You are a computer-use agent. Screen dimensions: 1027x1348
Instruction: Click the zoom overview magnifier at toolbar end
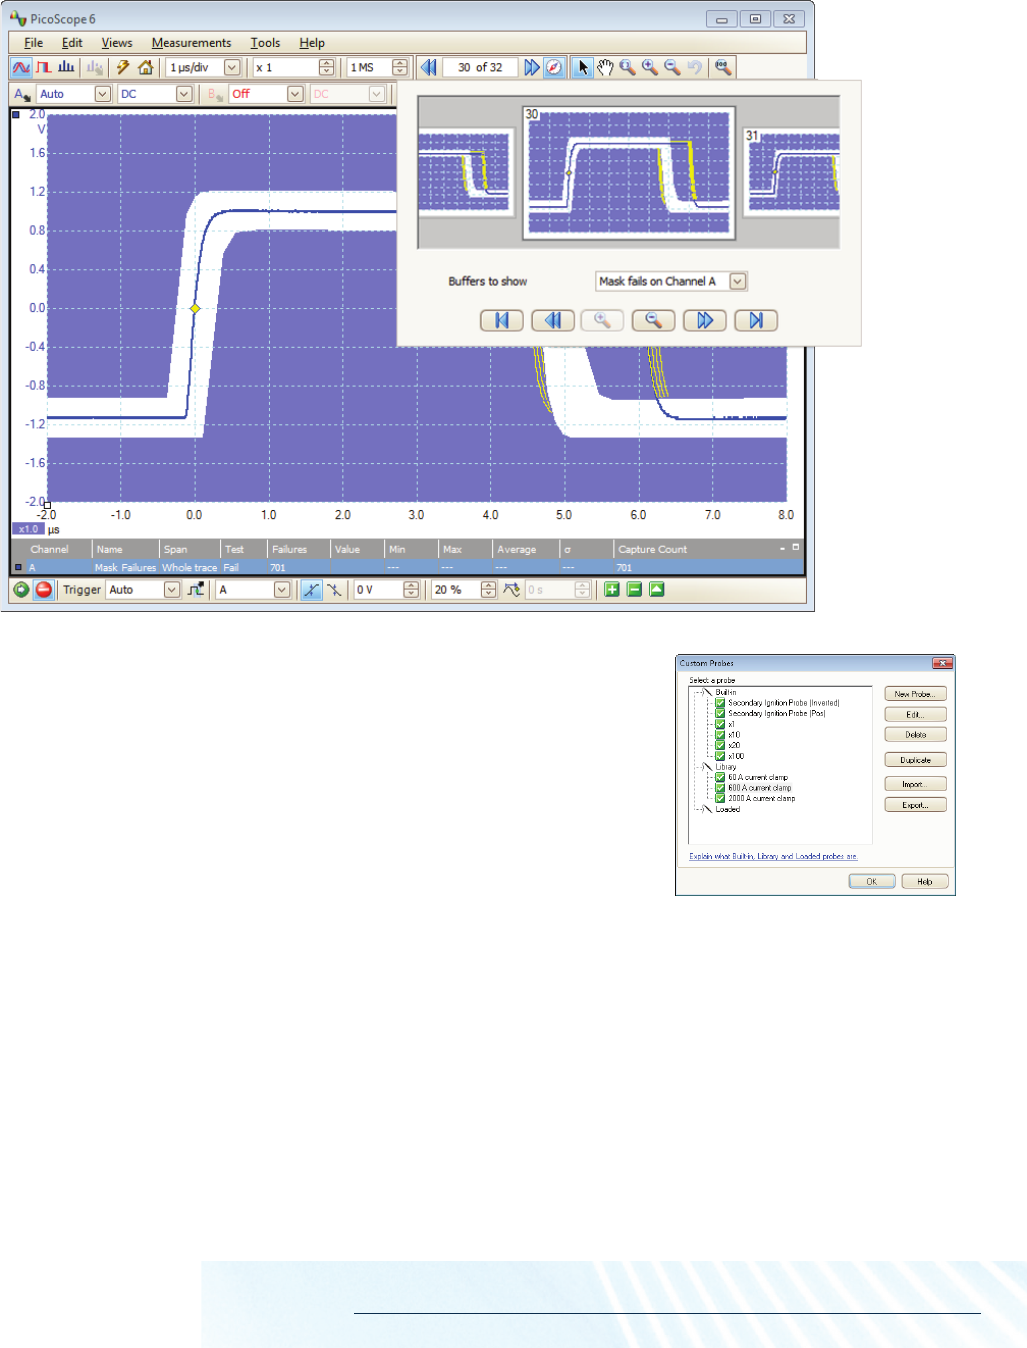tap(723, 67)
